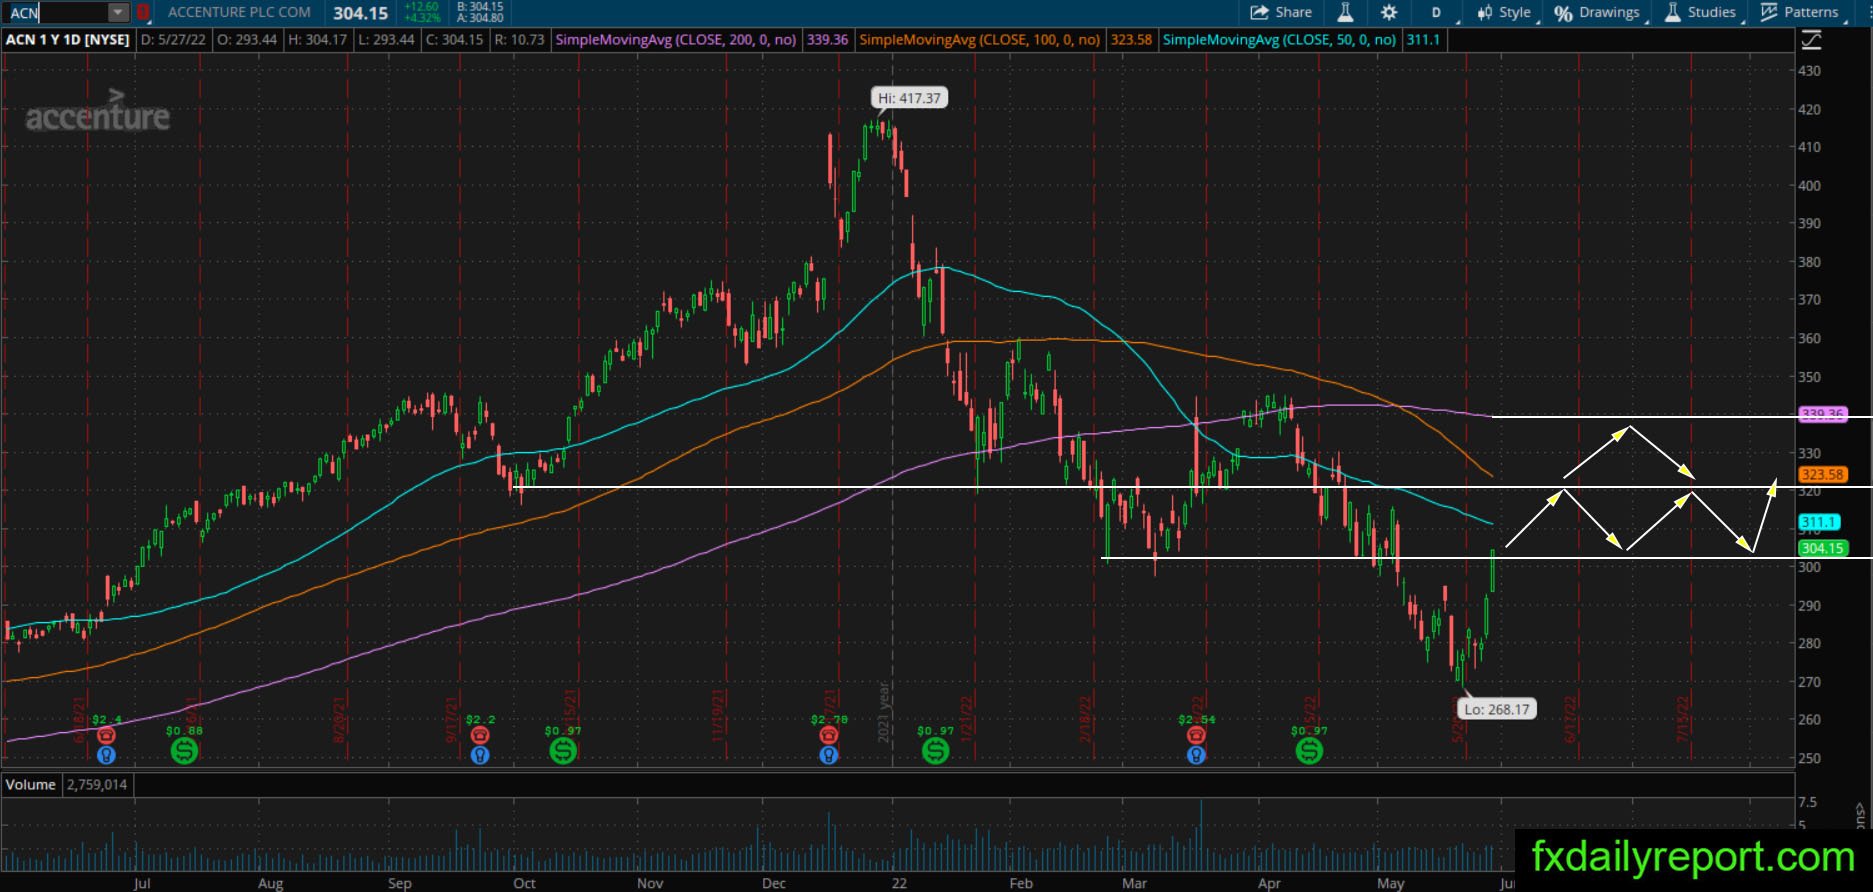1873x892 pixels.
Task: Click the earnings phone icon labeled $2.2
Action: (x=480, y=735)
